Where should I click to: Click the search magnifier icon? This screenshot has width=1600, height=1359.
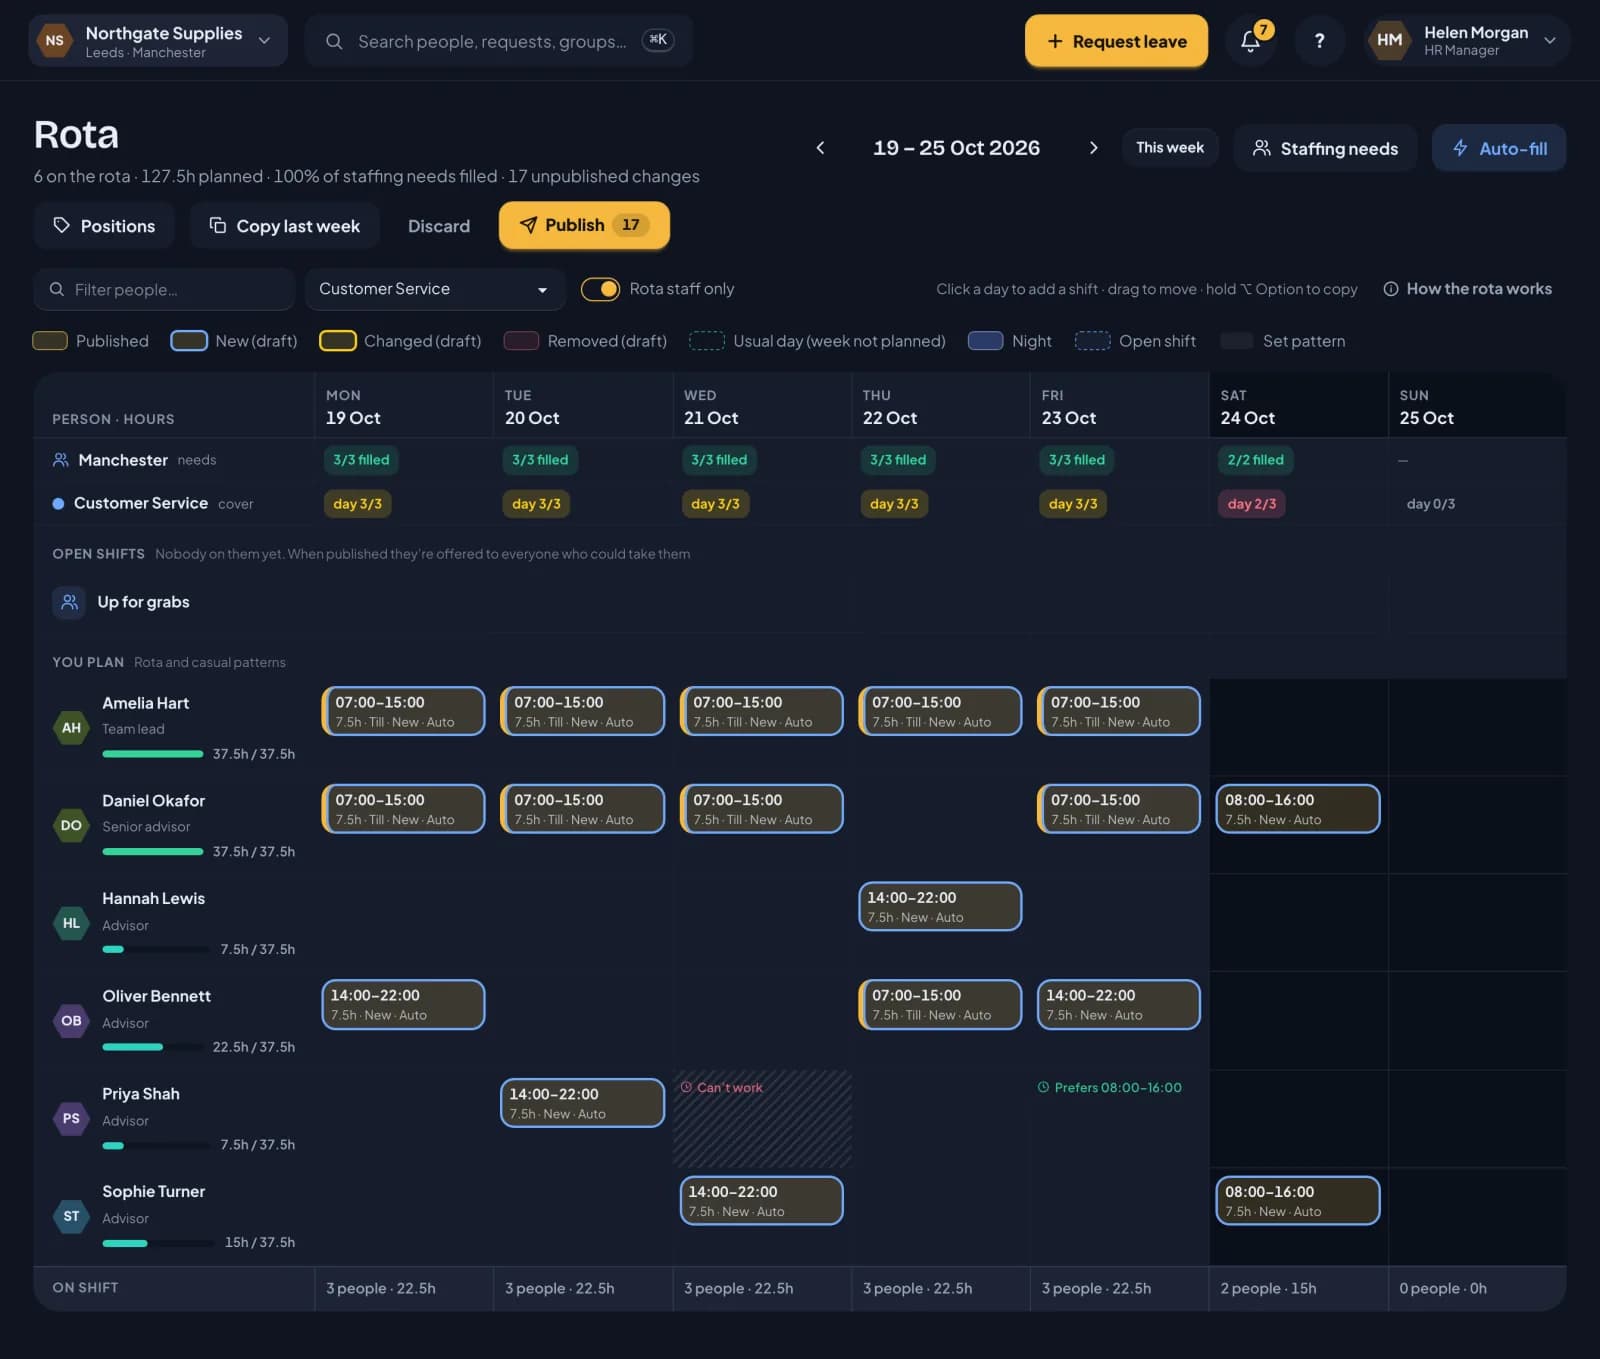tap(334, 41)
